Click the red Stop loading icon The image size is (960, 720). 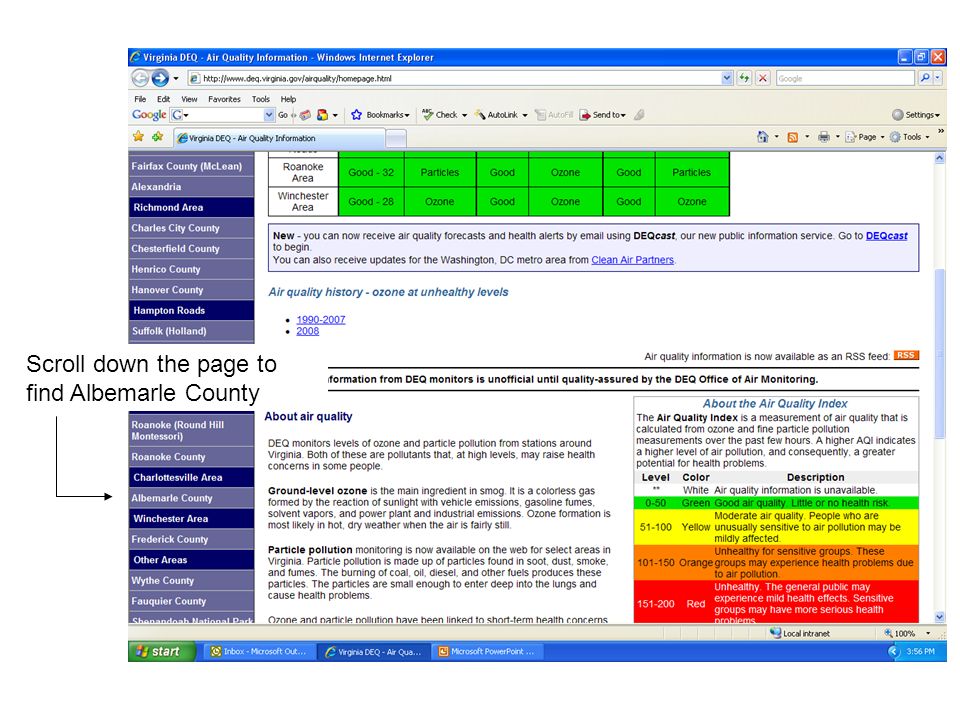coord(762,78)
